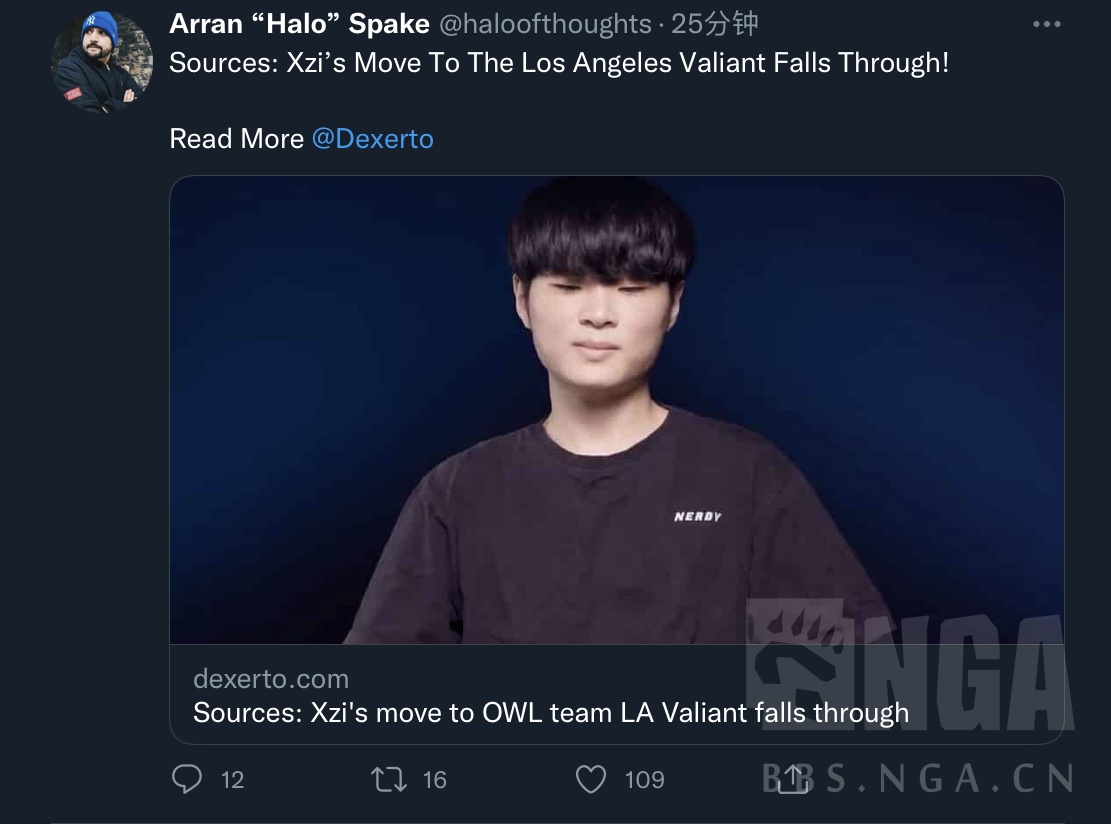
Task: Retweet using the retweet arrows icon
Action: click(389, 780)
